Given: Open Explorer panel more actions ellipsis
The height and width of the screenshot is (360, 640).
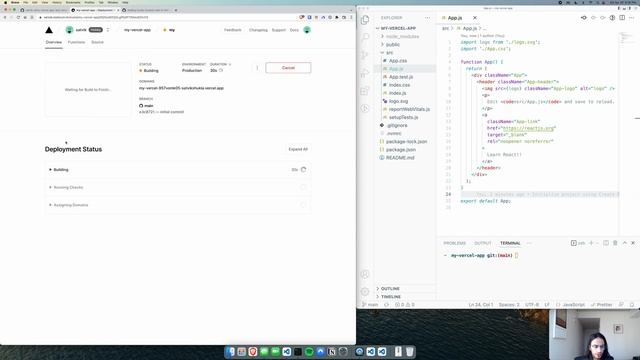Looking at the screenshot, I should point(427,18).
